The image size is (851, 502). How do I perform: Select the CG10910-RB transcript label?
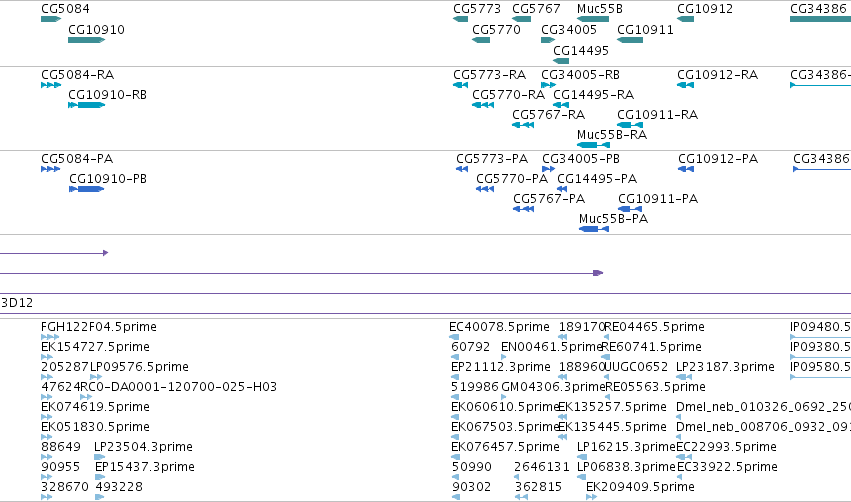[107, 95]
